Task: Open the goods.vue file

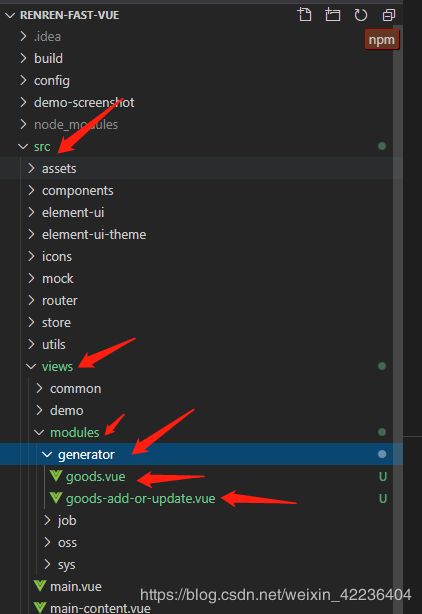Action: pos(96,477)
